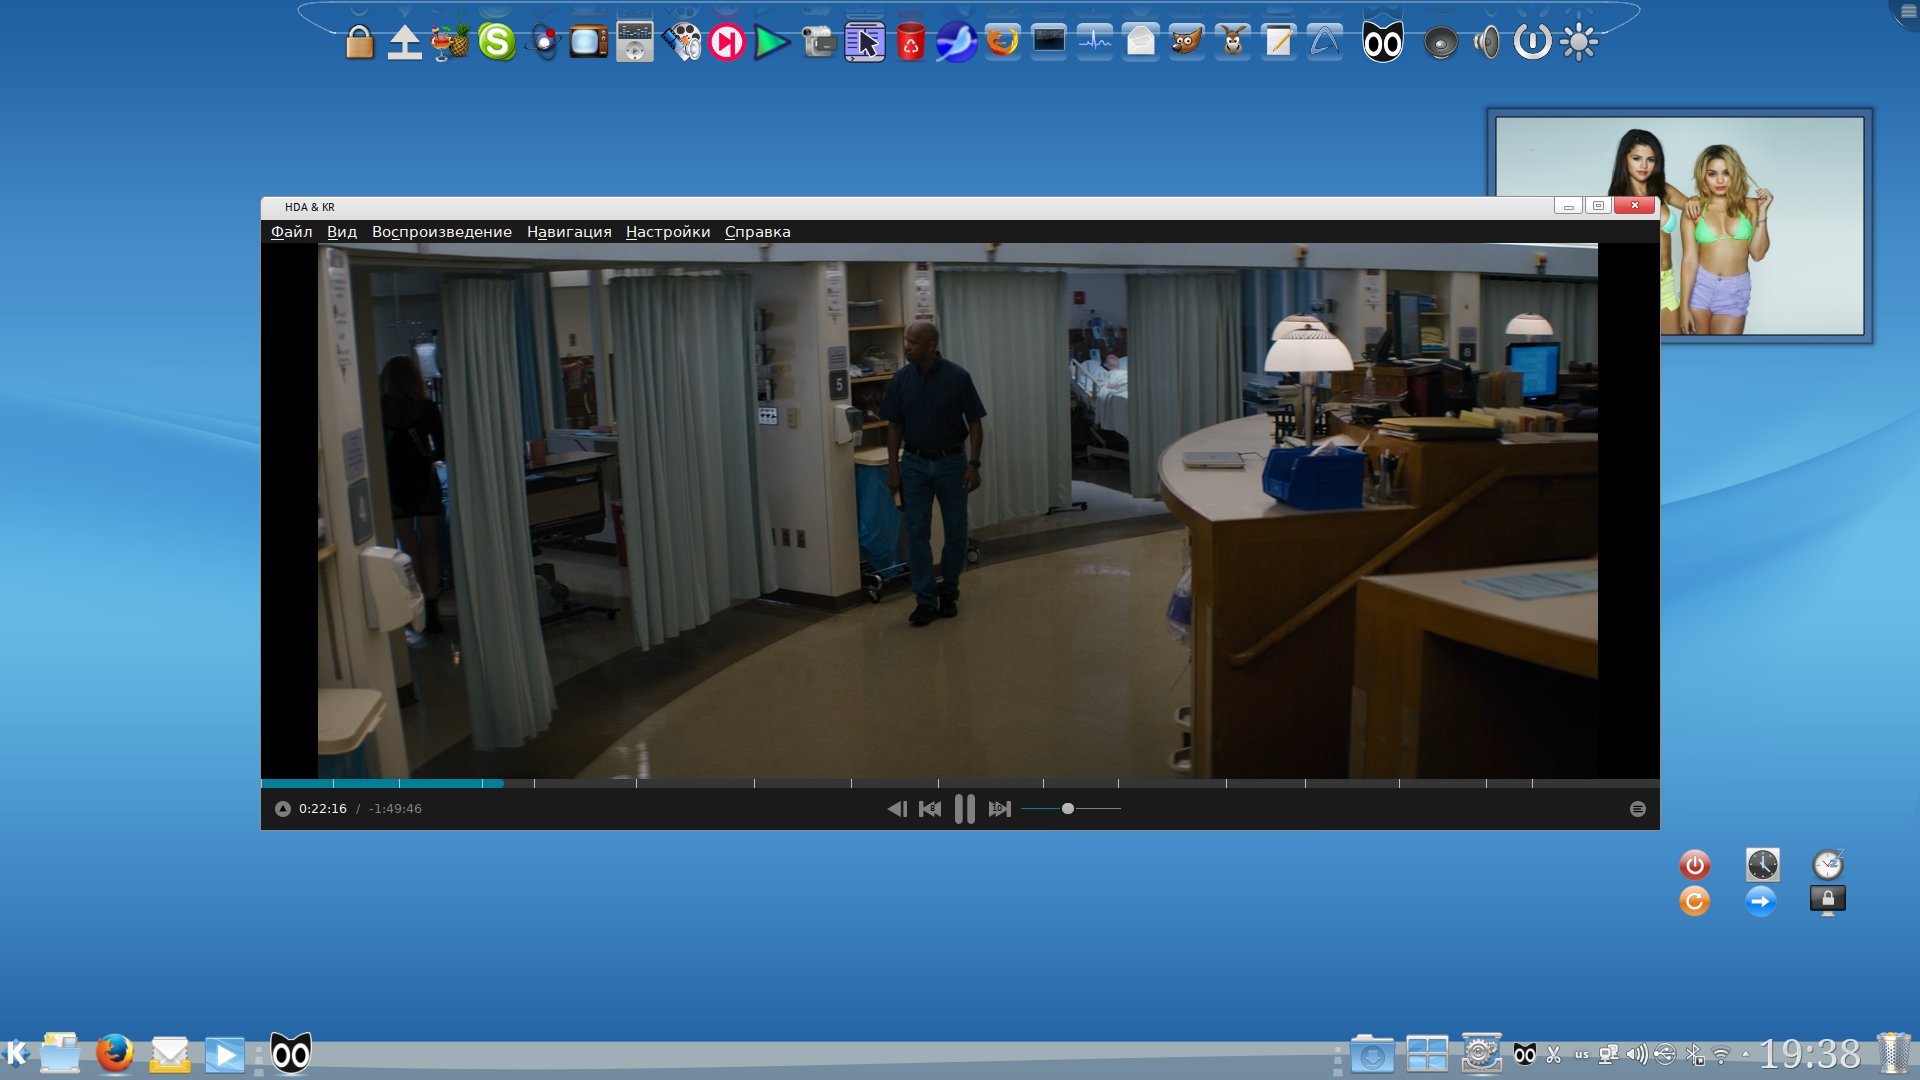Click the orange restart button widget

1694,901
